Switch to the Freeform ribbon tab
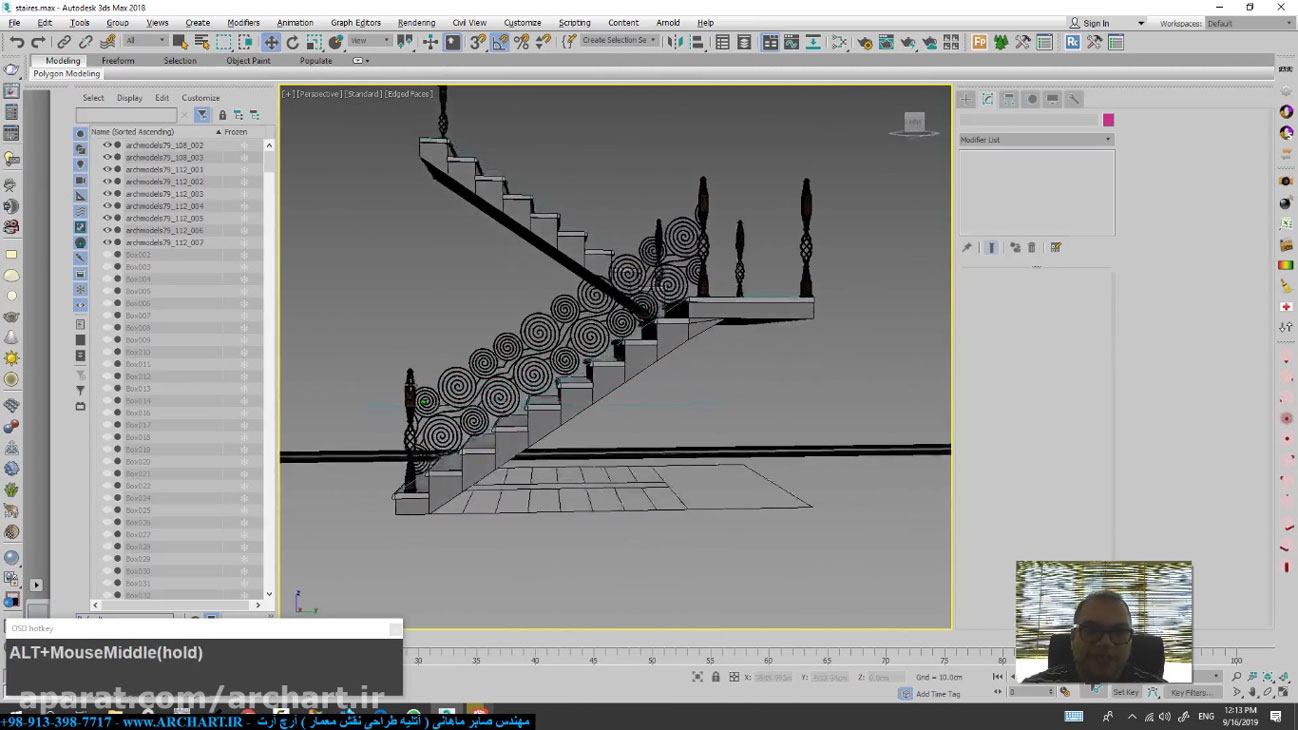1298x730 pixels. click(117, 61)
